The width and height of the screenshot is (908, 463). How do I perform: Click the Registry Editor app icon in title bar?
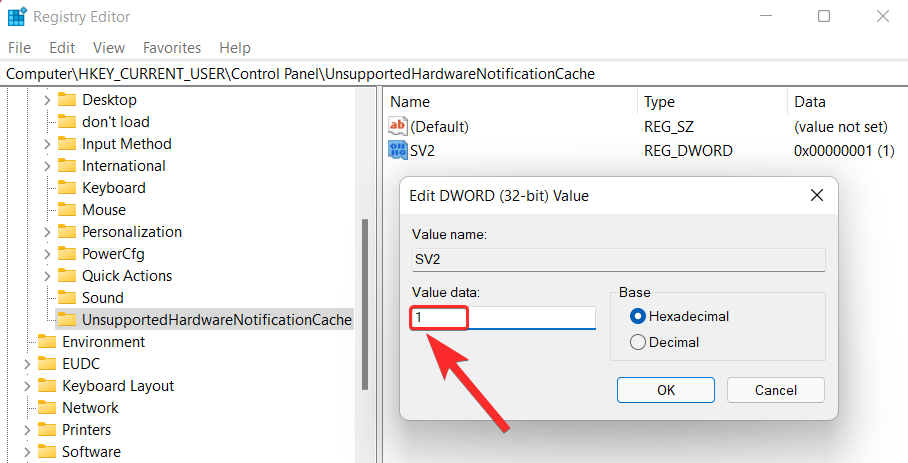point(16,17)
